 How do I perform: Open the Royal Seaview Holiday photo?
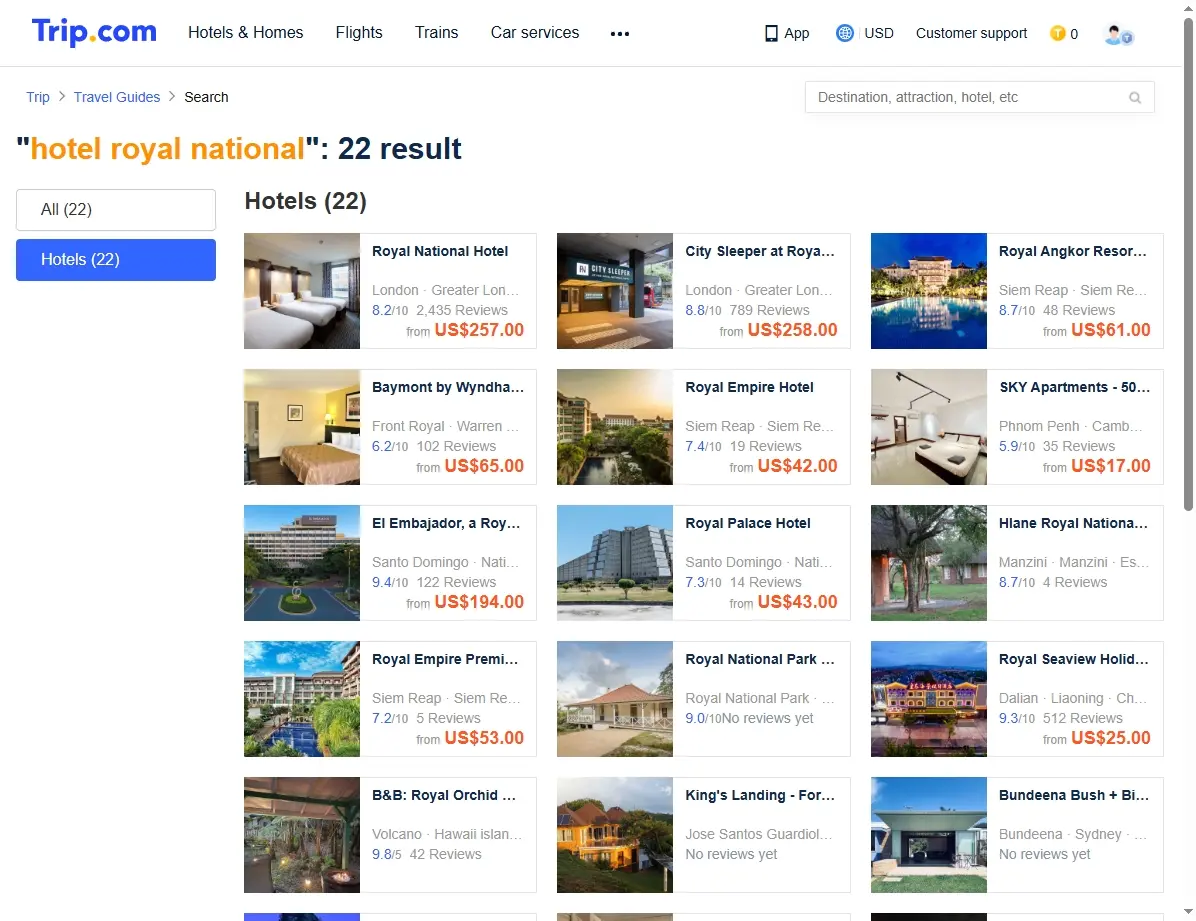click(929, 698)
